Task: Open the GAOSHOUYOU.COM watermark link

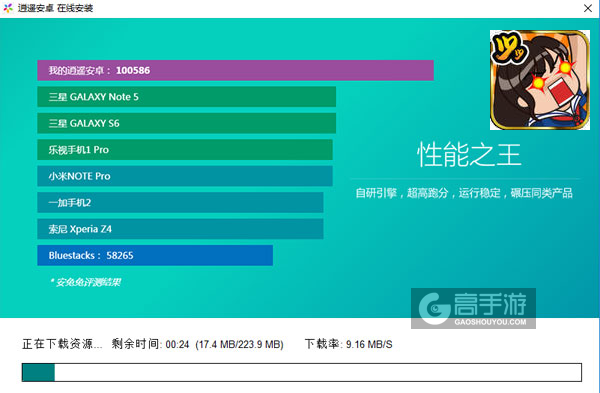Action: coord(490,322)
